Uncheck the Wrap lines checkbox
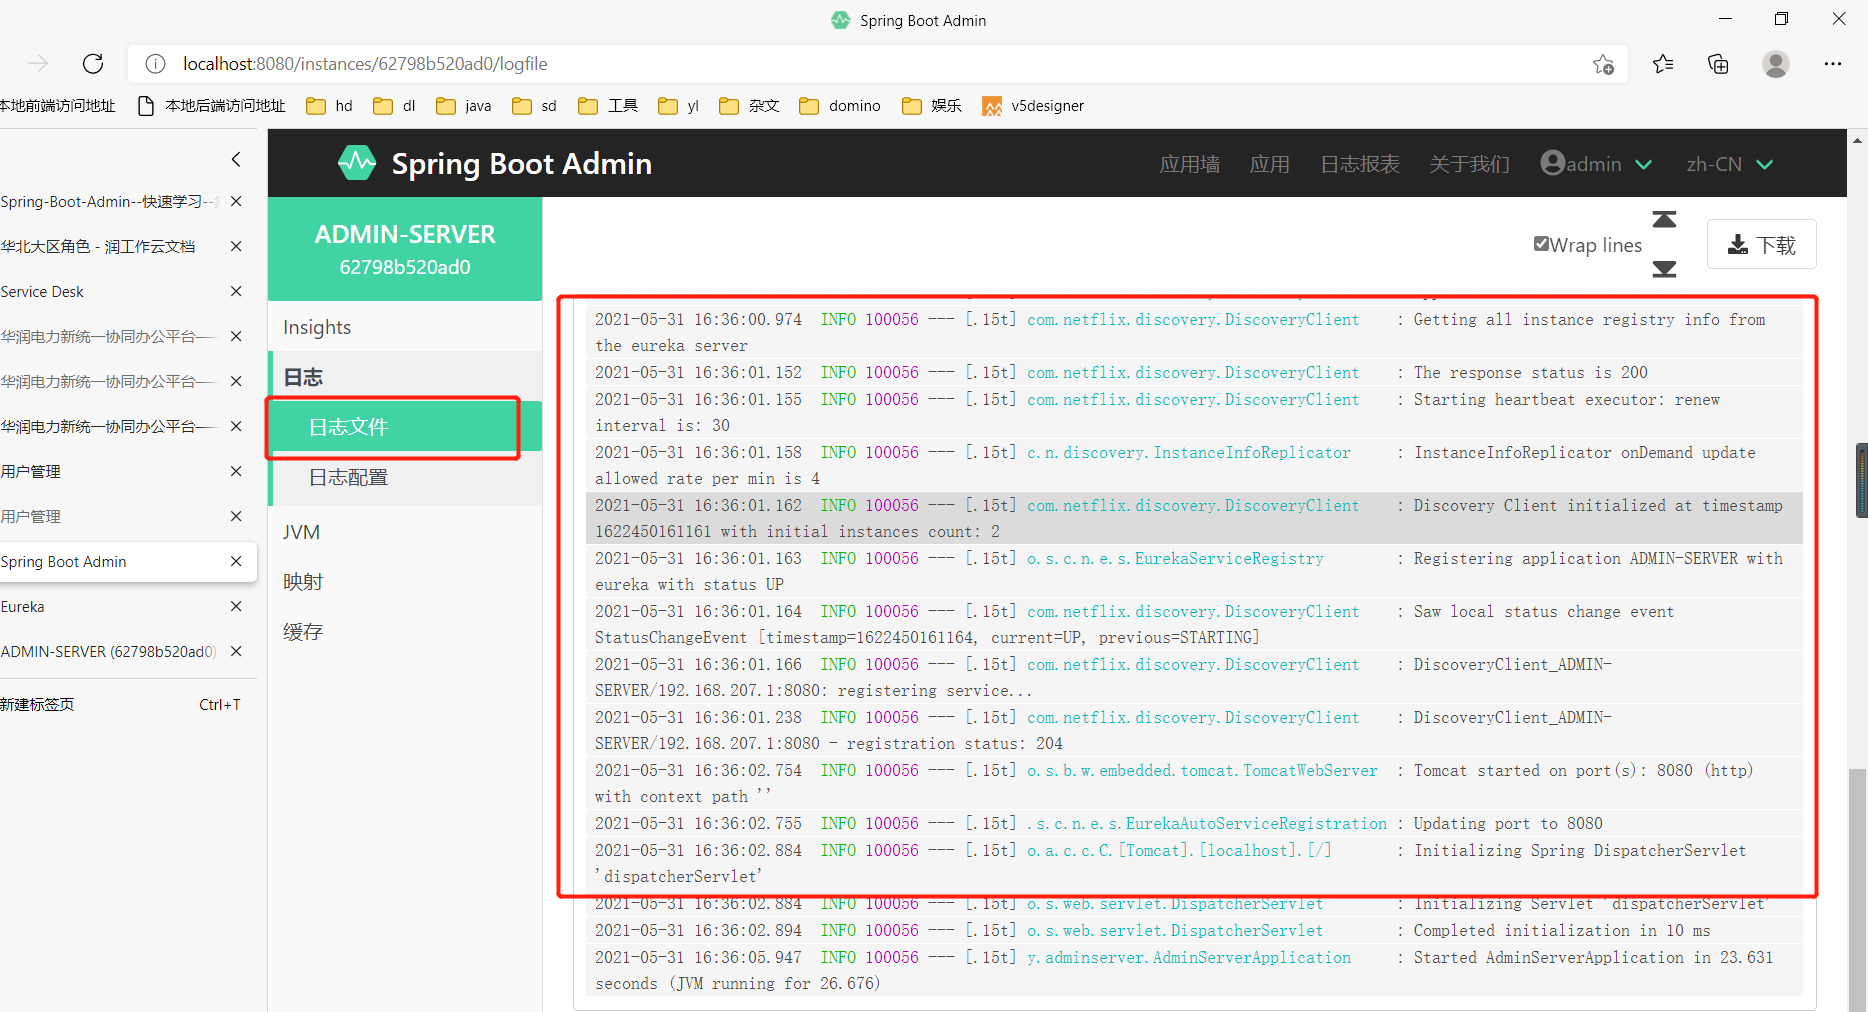 pyautogui.click(x=1540, y=243)
